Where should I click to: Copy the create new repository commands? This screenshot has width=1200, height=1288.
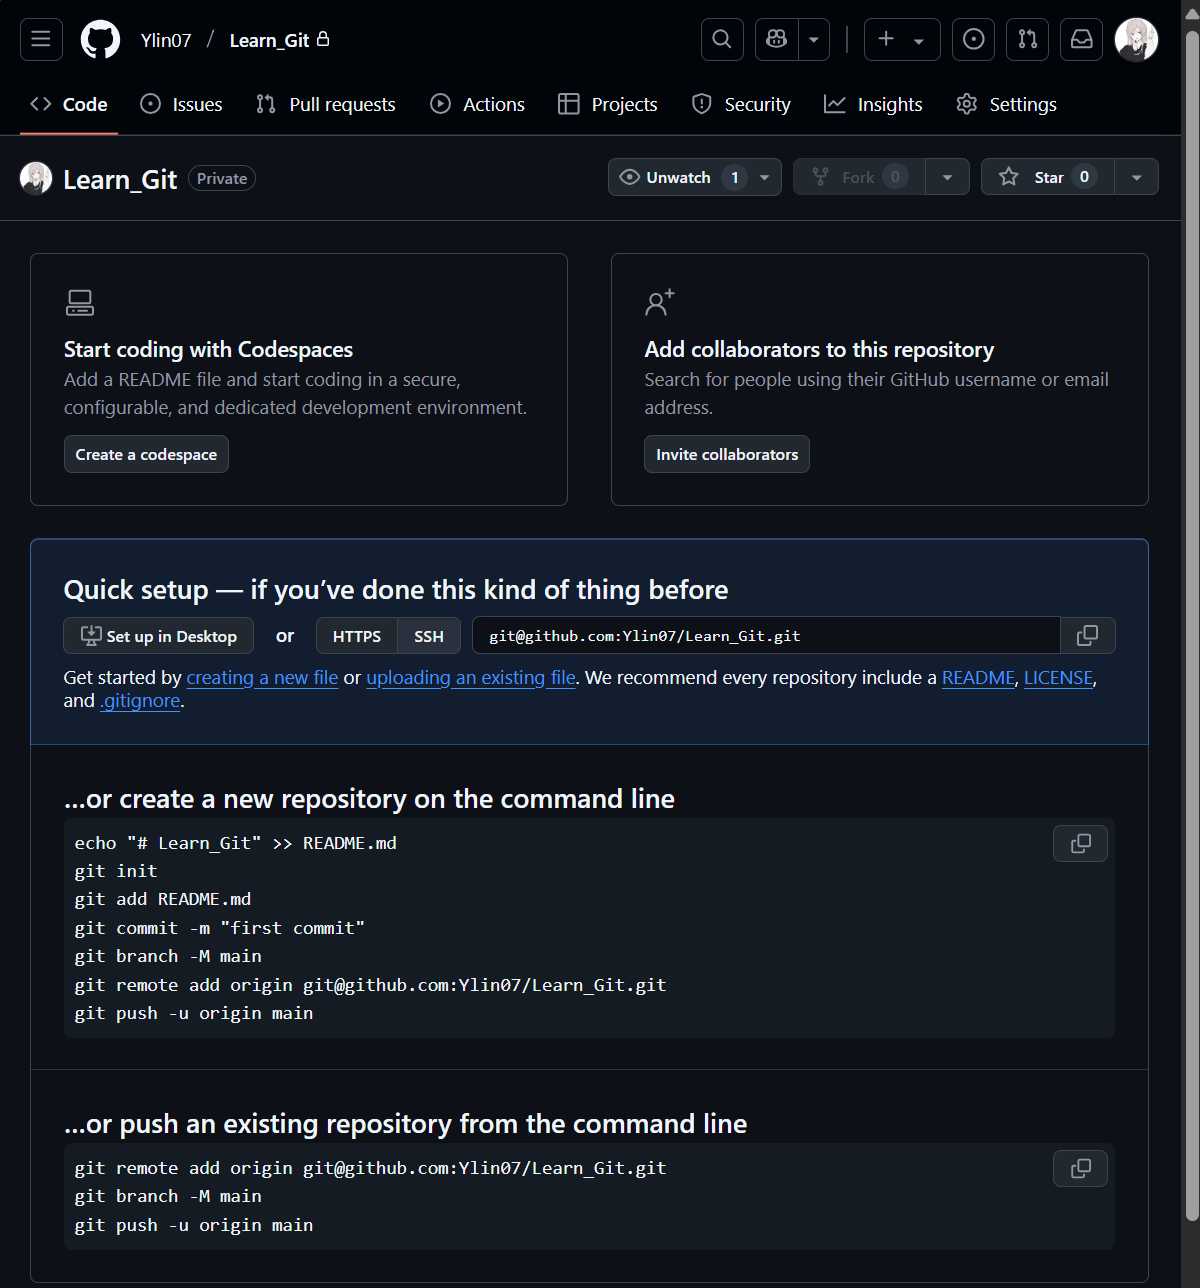click(x=1080, y=844)
